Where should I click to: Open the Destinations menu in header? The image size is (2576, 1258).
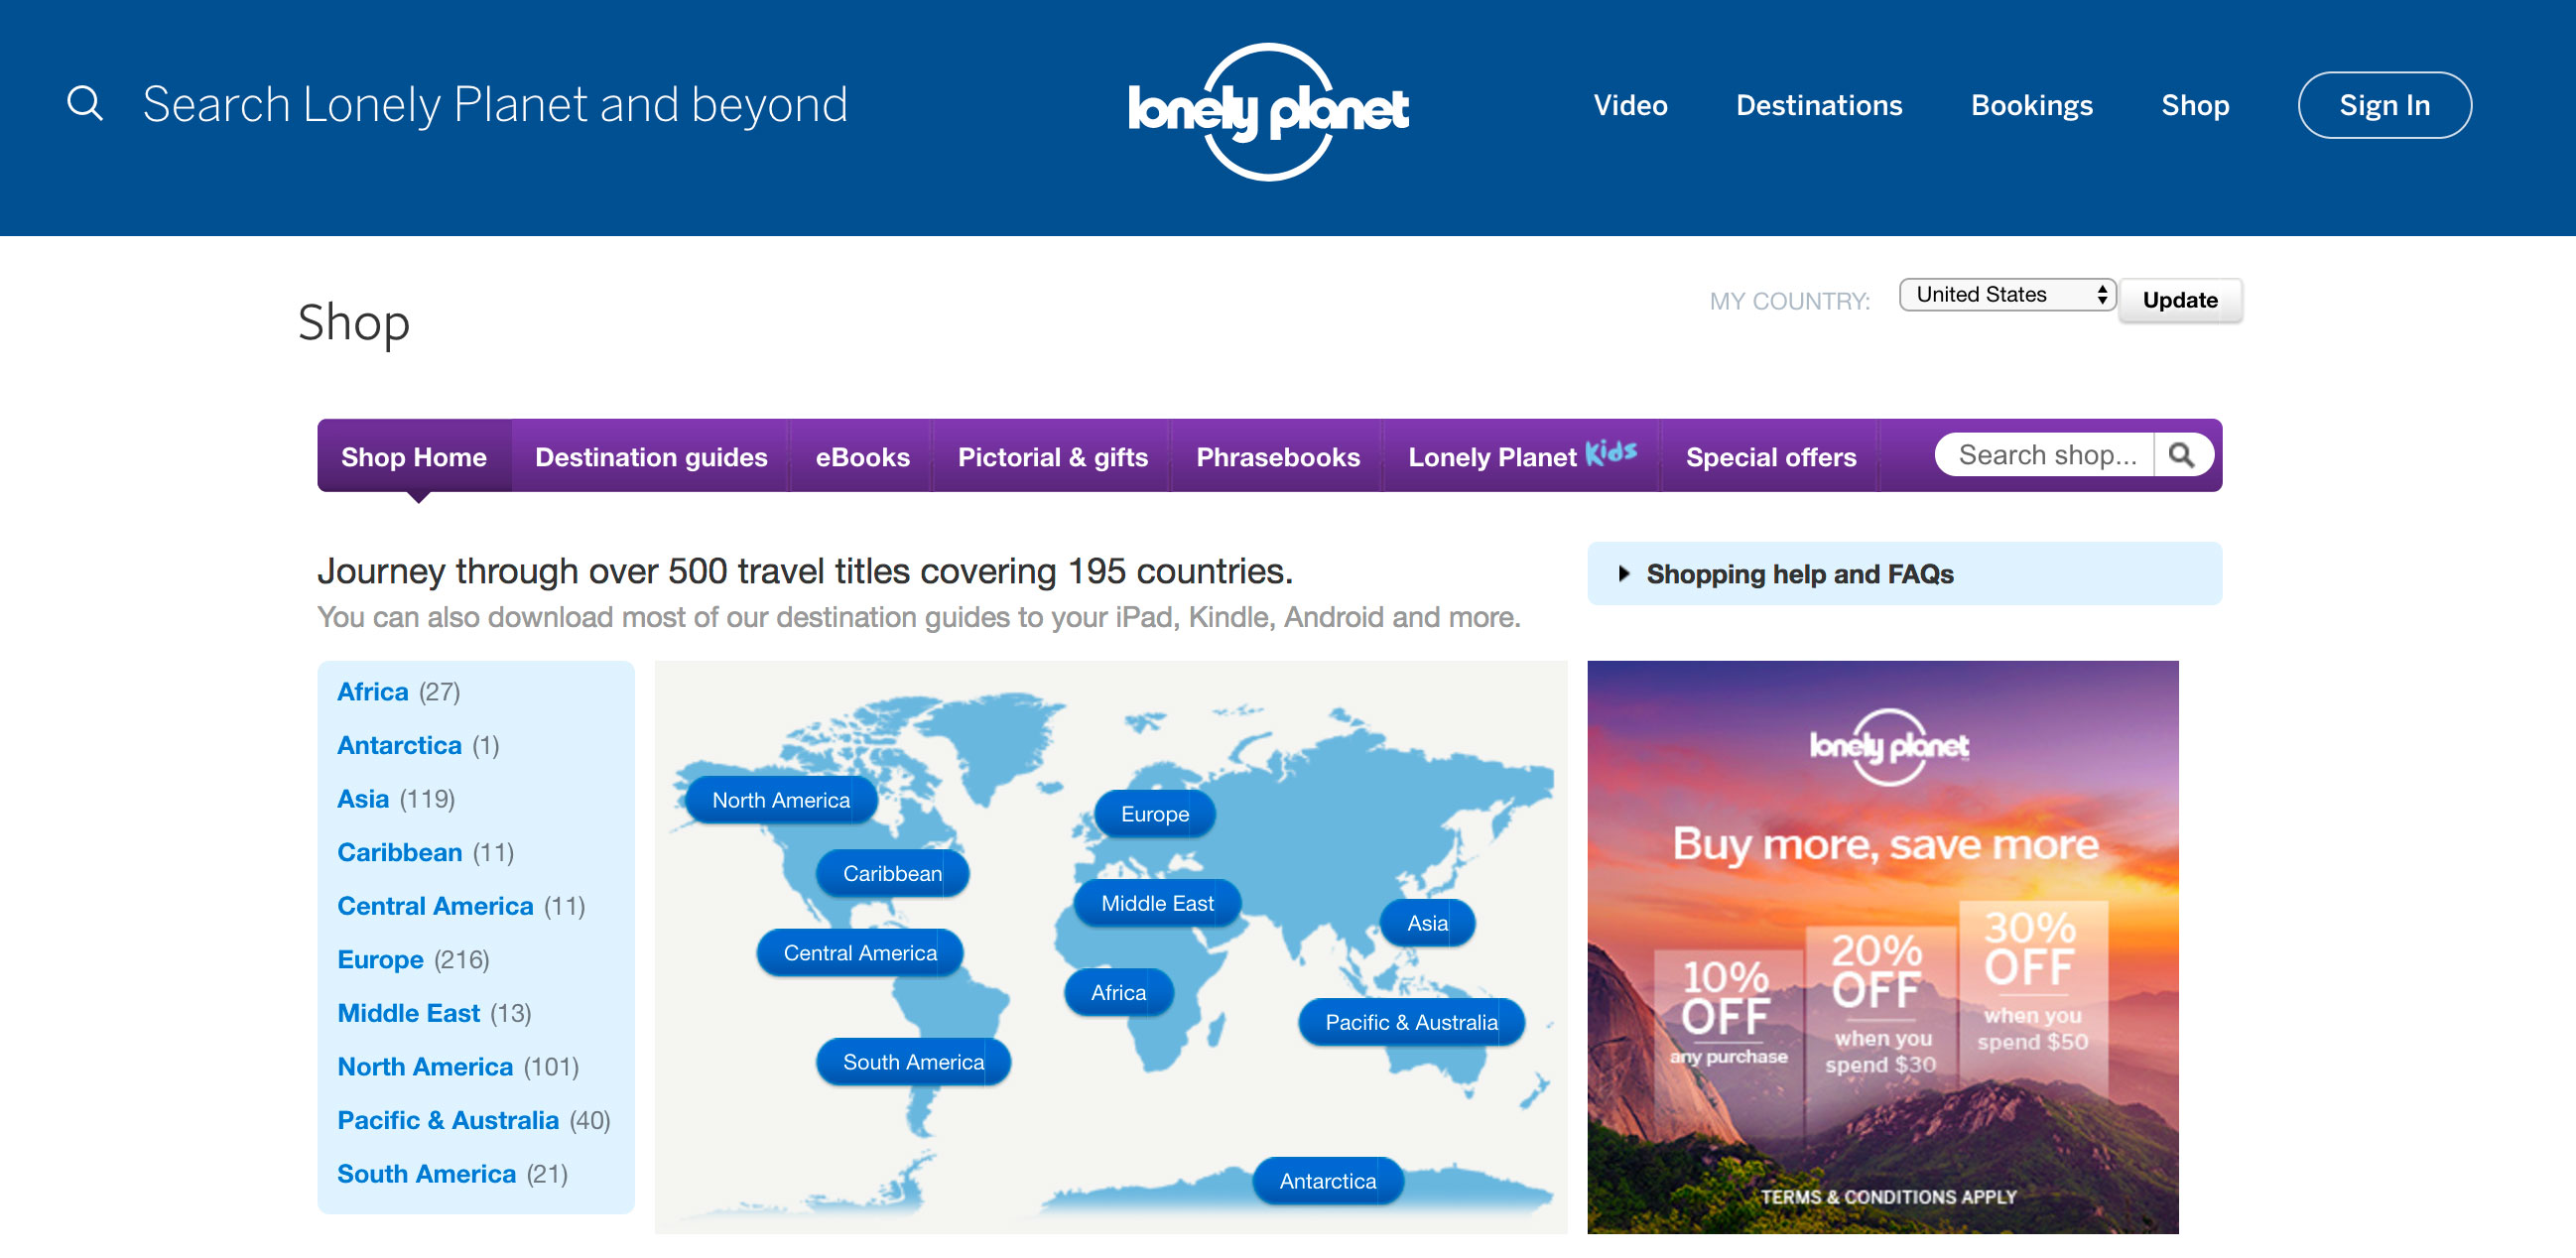[1818, 105]
